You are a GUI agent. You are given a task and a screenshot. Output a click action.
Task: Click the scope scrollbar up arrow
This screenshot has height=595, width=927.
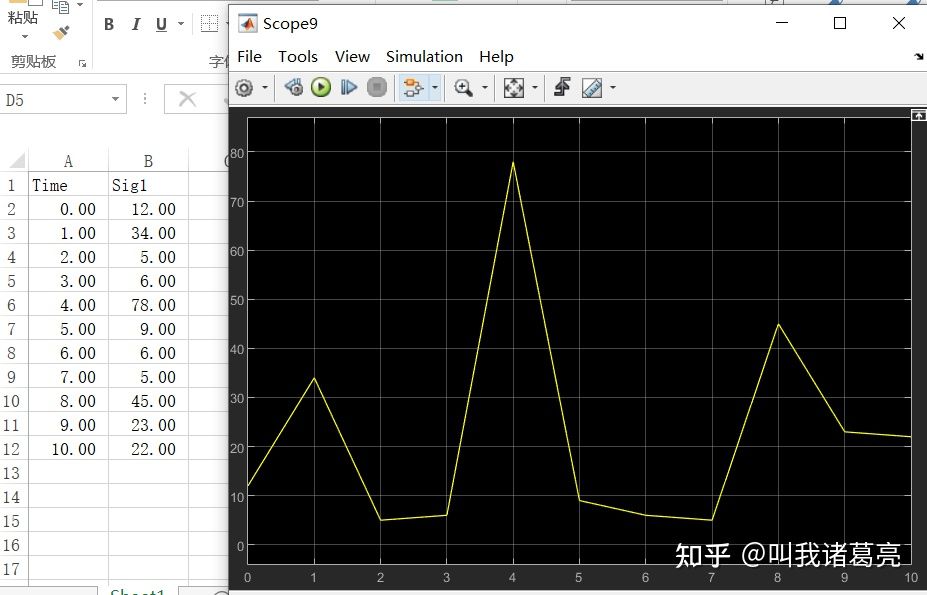[919, 115]
